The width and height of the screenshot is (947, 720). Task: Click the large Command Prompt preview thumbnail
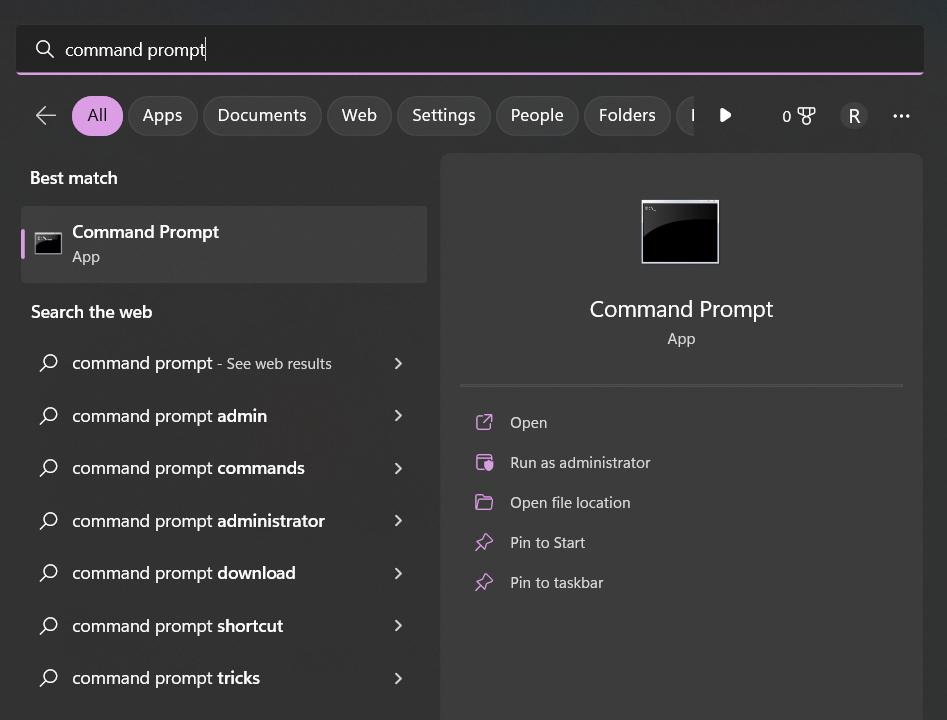680,232
